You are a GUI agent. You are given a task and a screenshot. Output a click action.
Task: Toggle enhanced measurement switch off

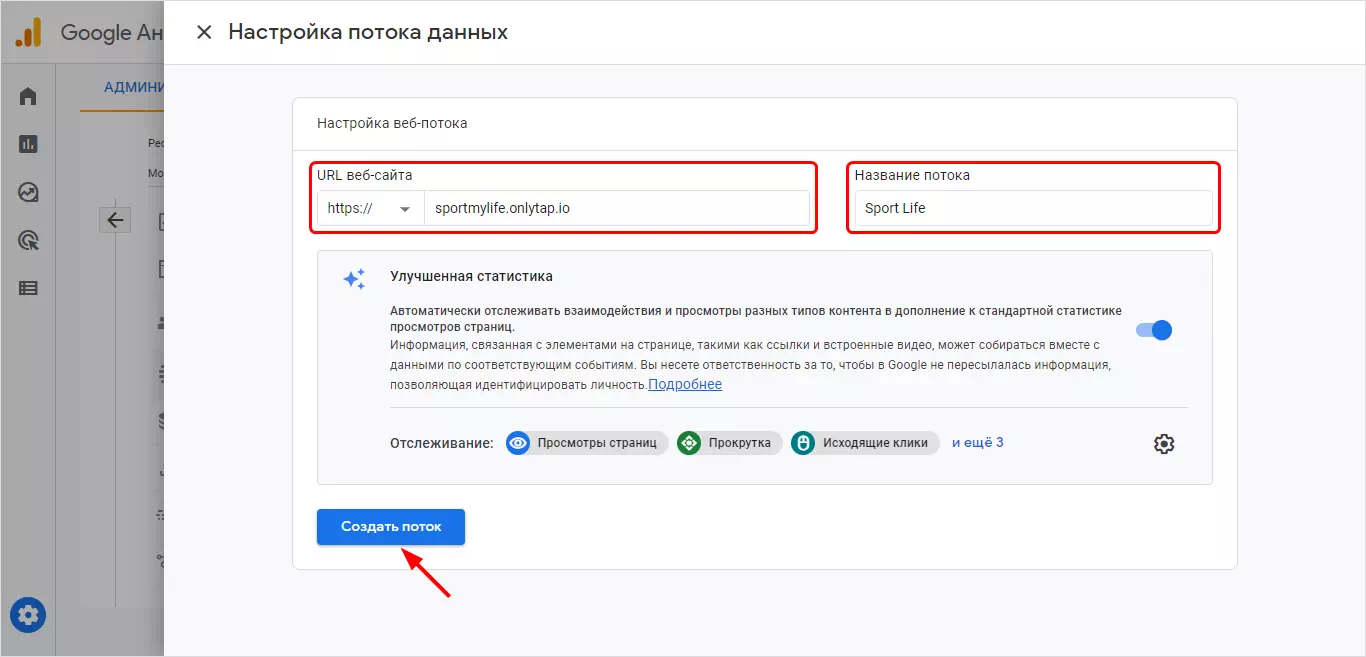pyautogui.click(x=1153, y=330)
